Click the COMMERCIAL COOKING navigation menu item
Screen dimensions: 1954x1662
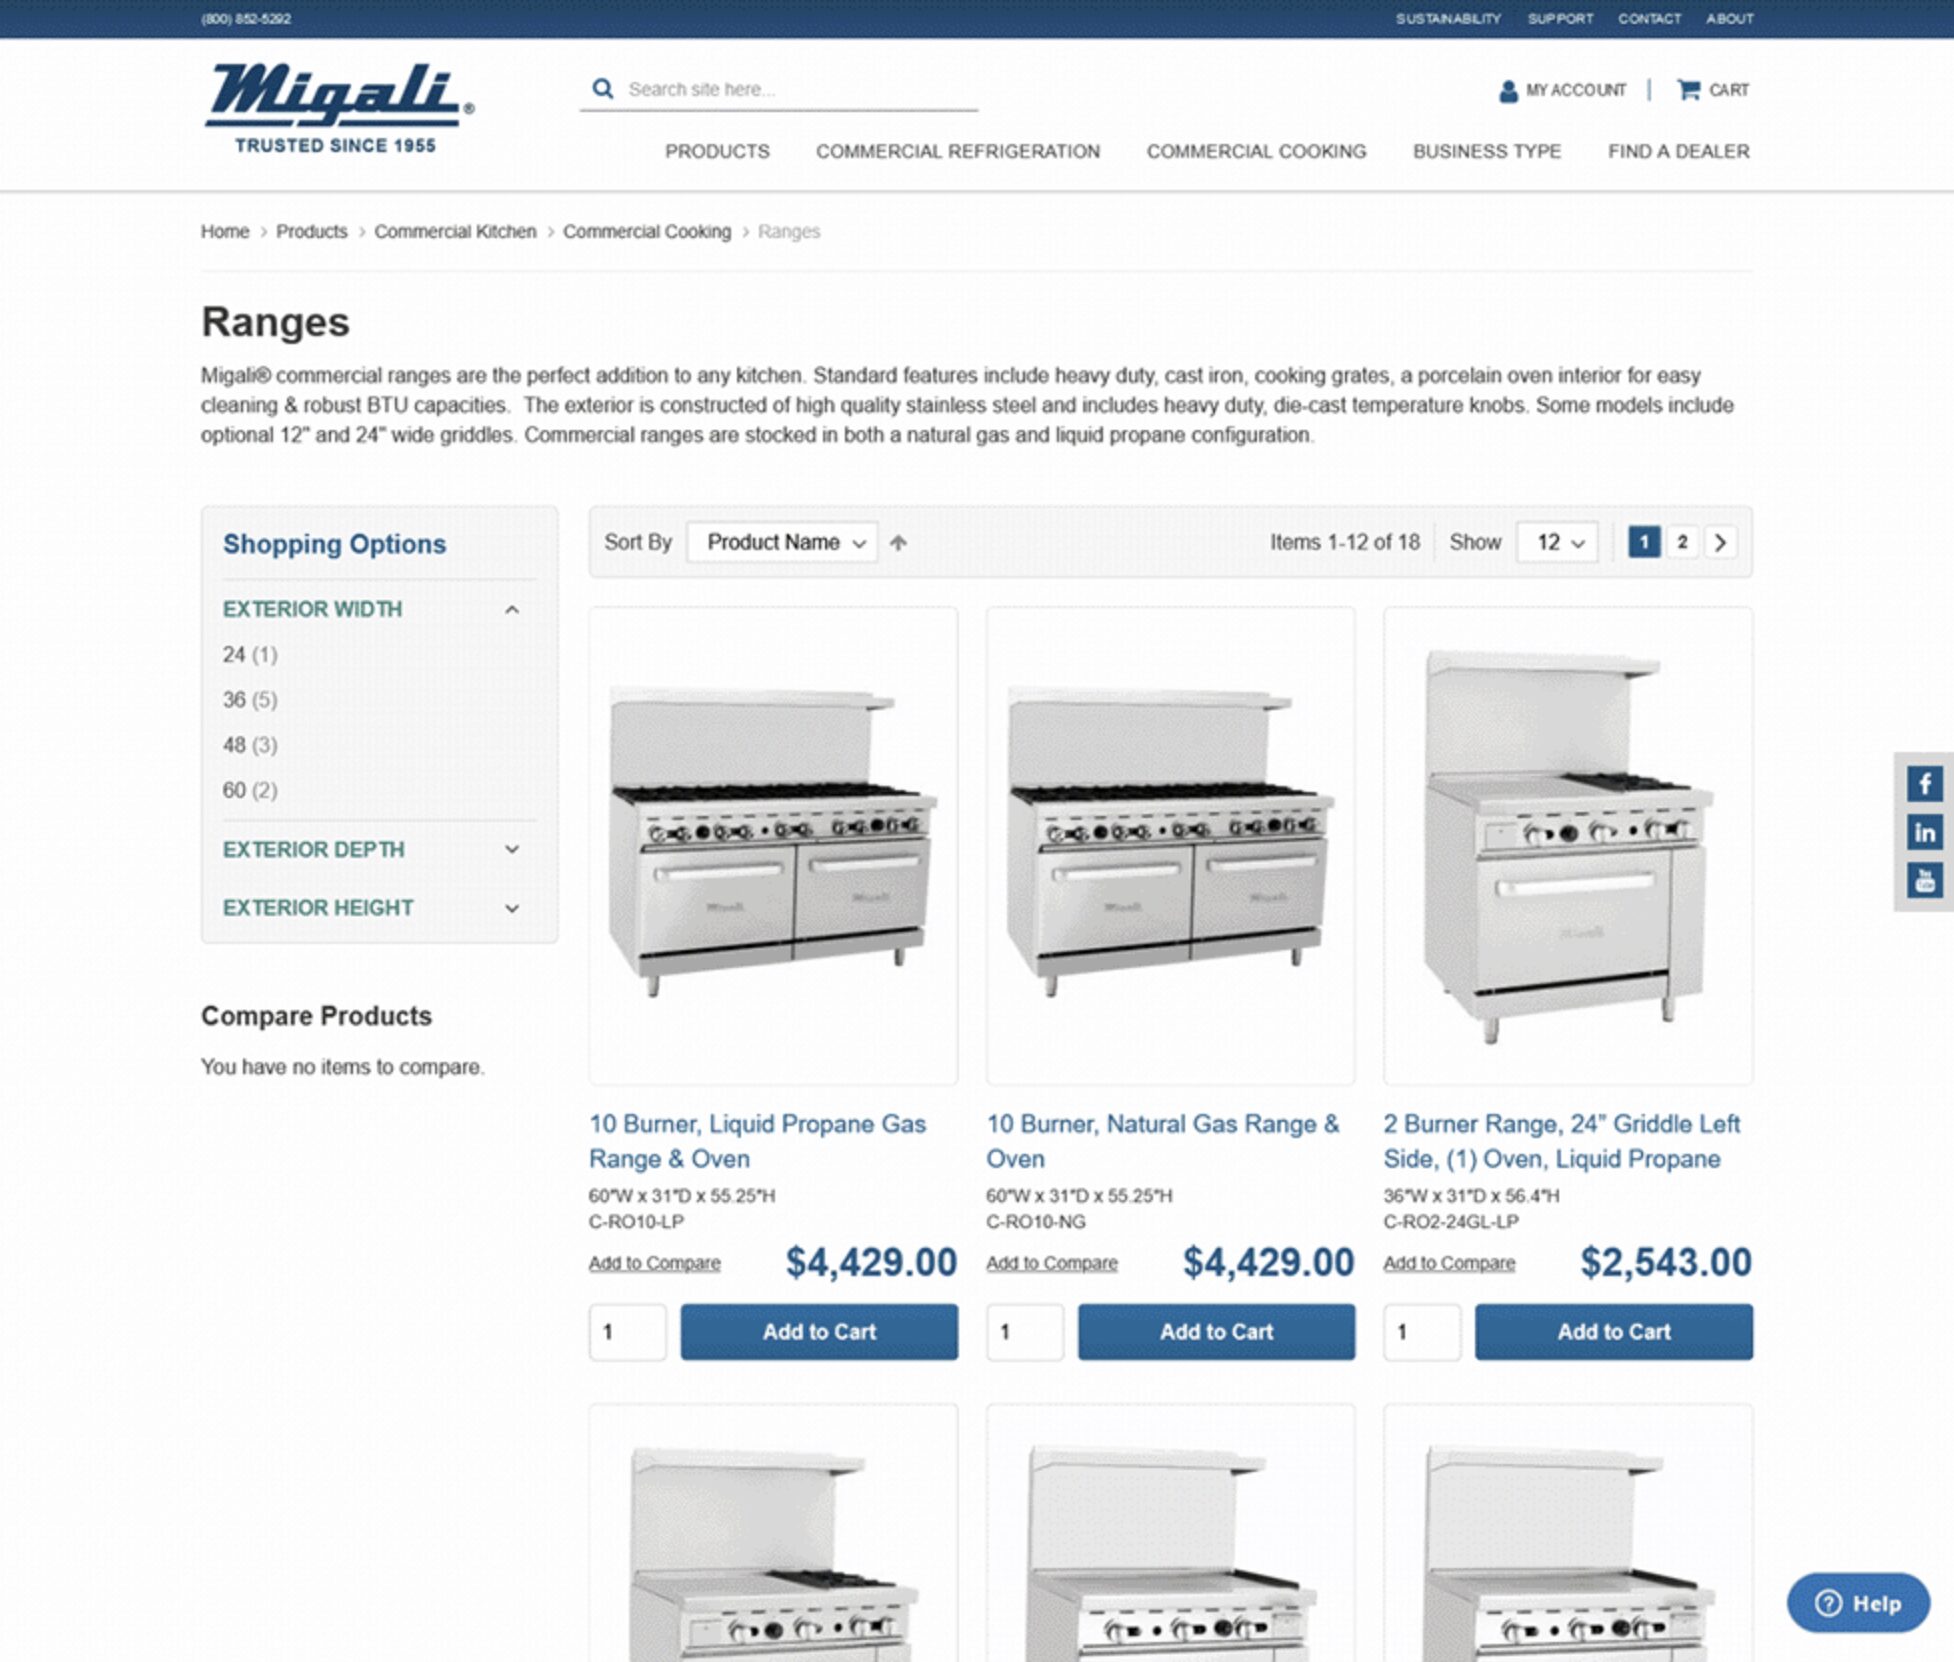point(1256,152)
